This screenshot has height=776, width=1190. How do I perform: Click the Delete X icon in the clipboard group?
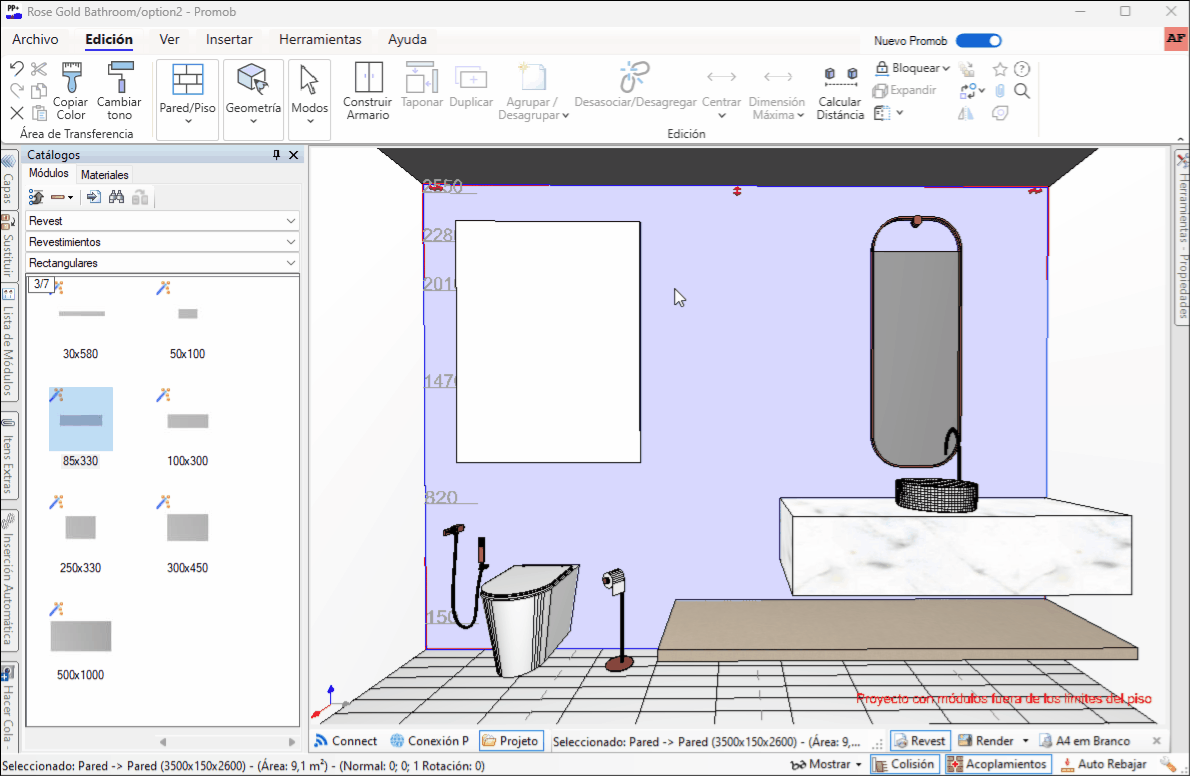(x=17, y=113)
